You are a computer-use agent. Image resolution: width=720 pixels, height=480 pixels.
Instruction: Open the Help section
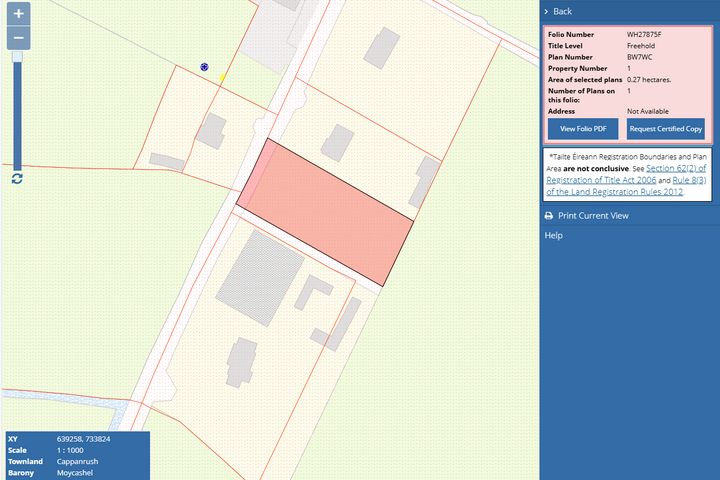[553, 235]
